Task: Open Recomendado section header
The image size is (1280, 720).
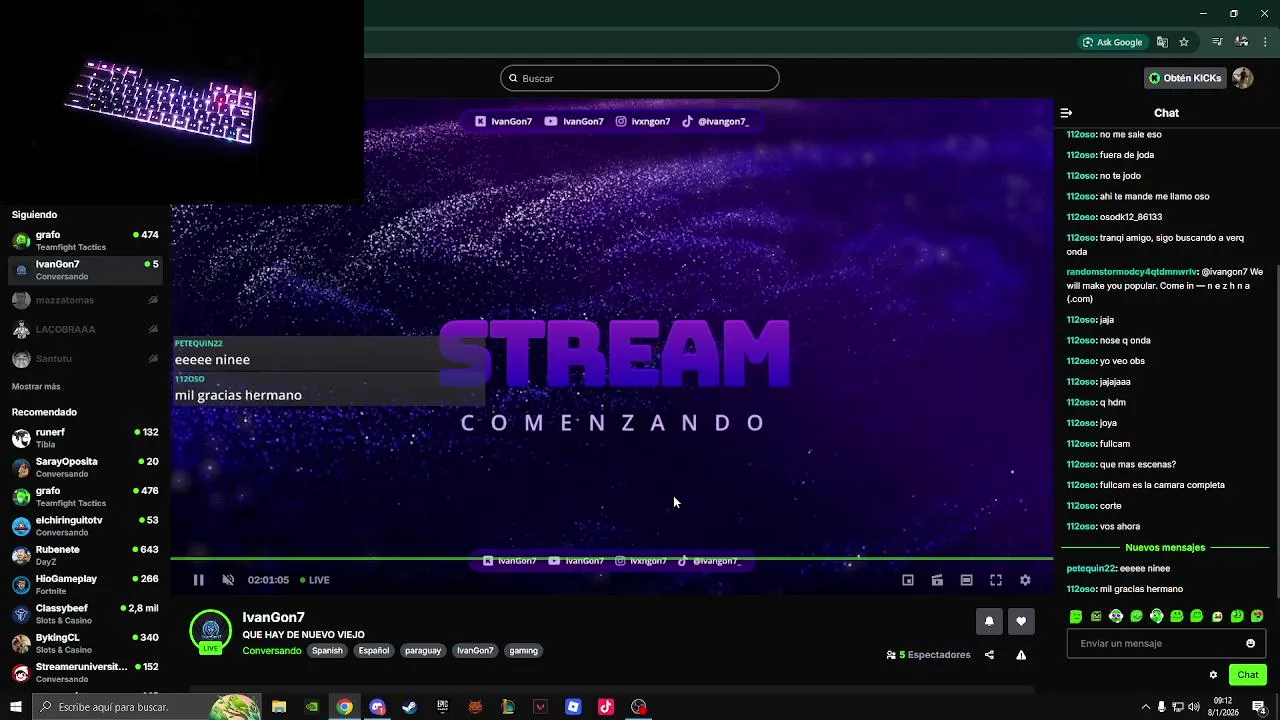Action: (x=44, y=412)
